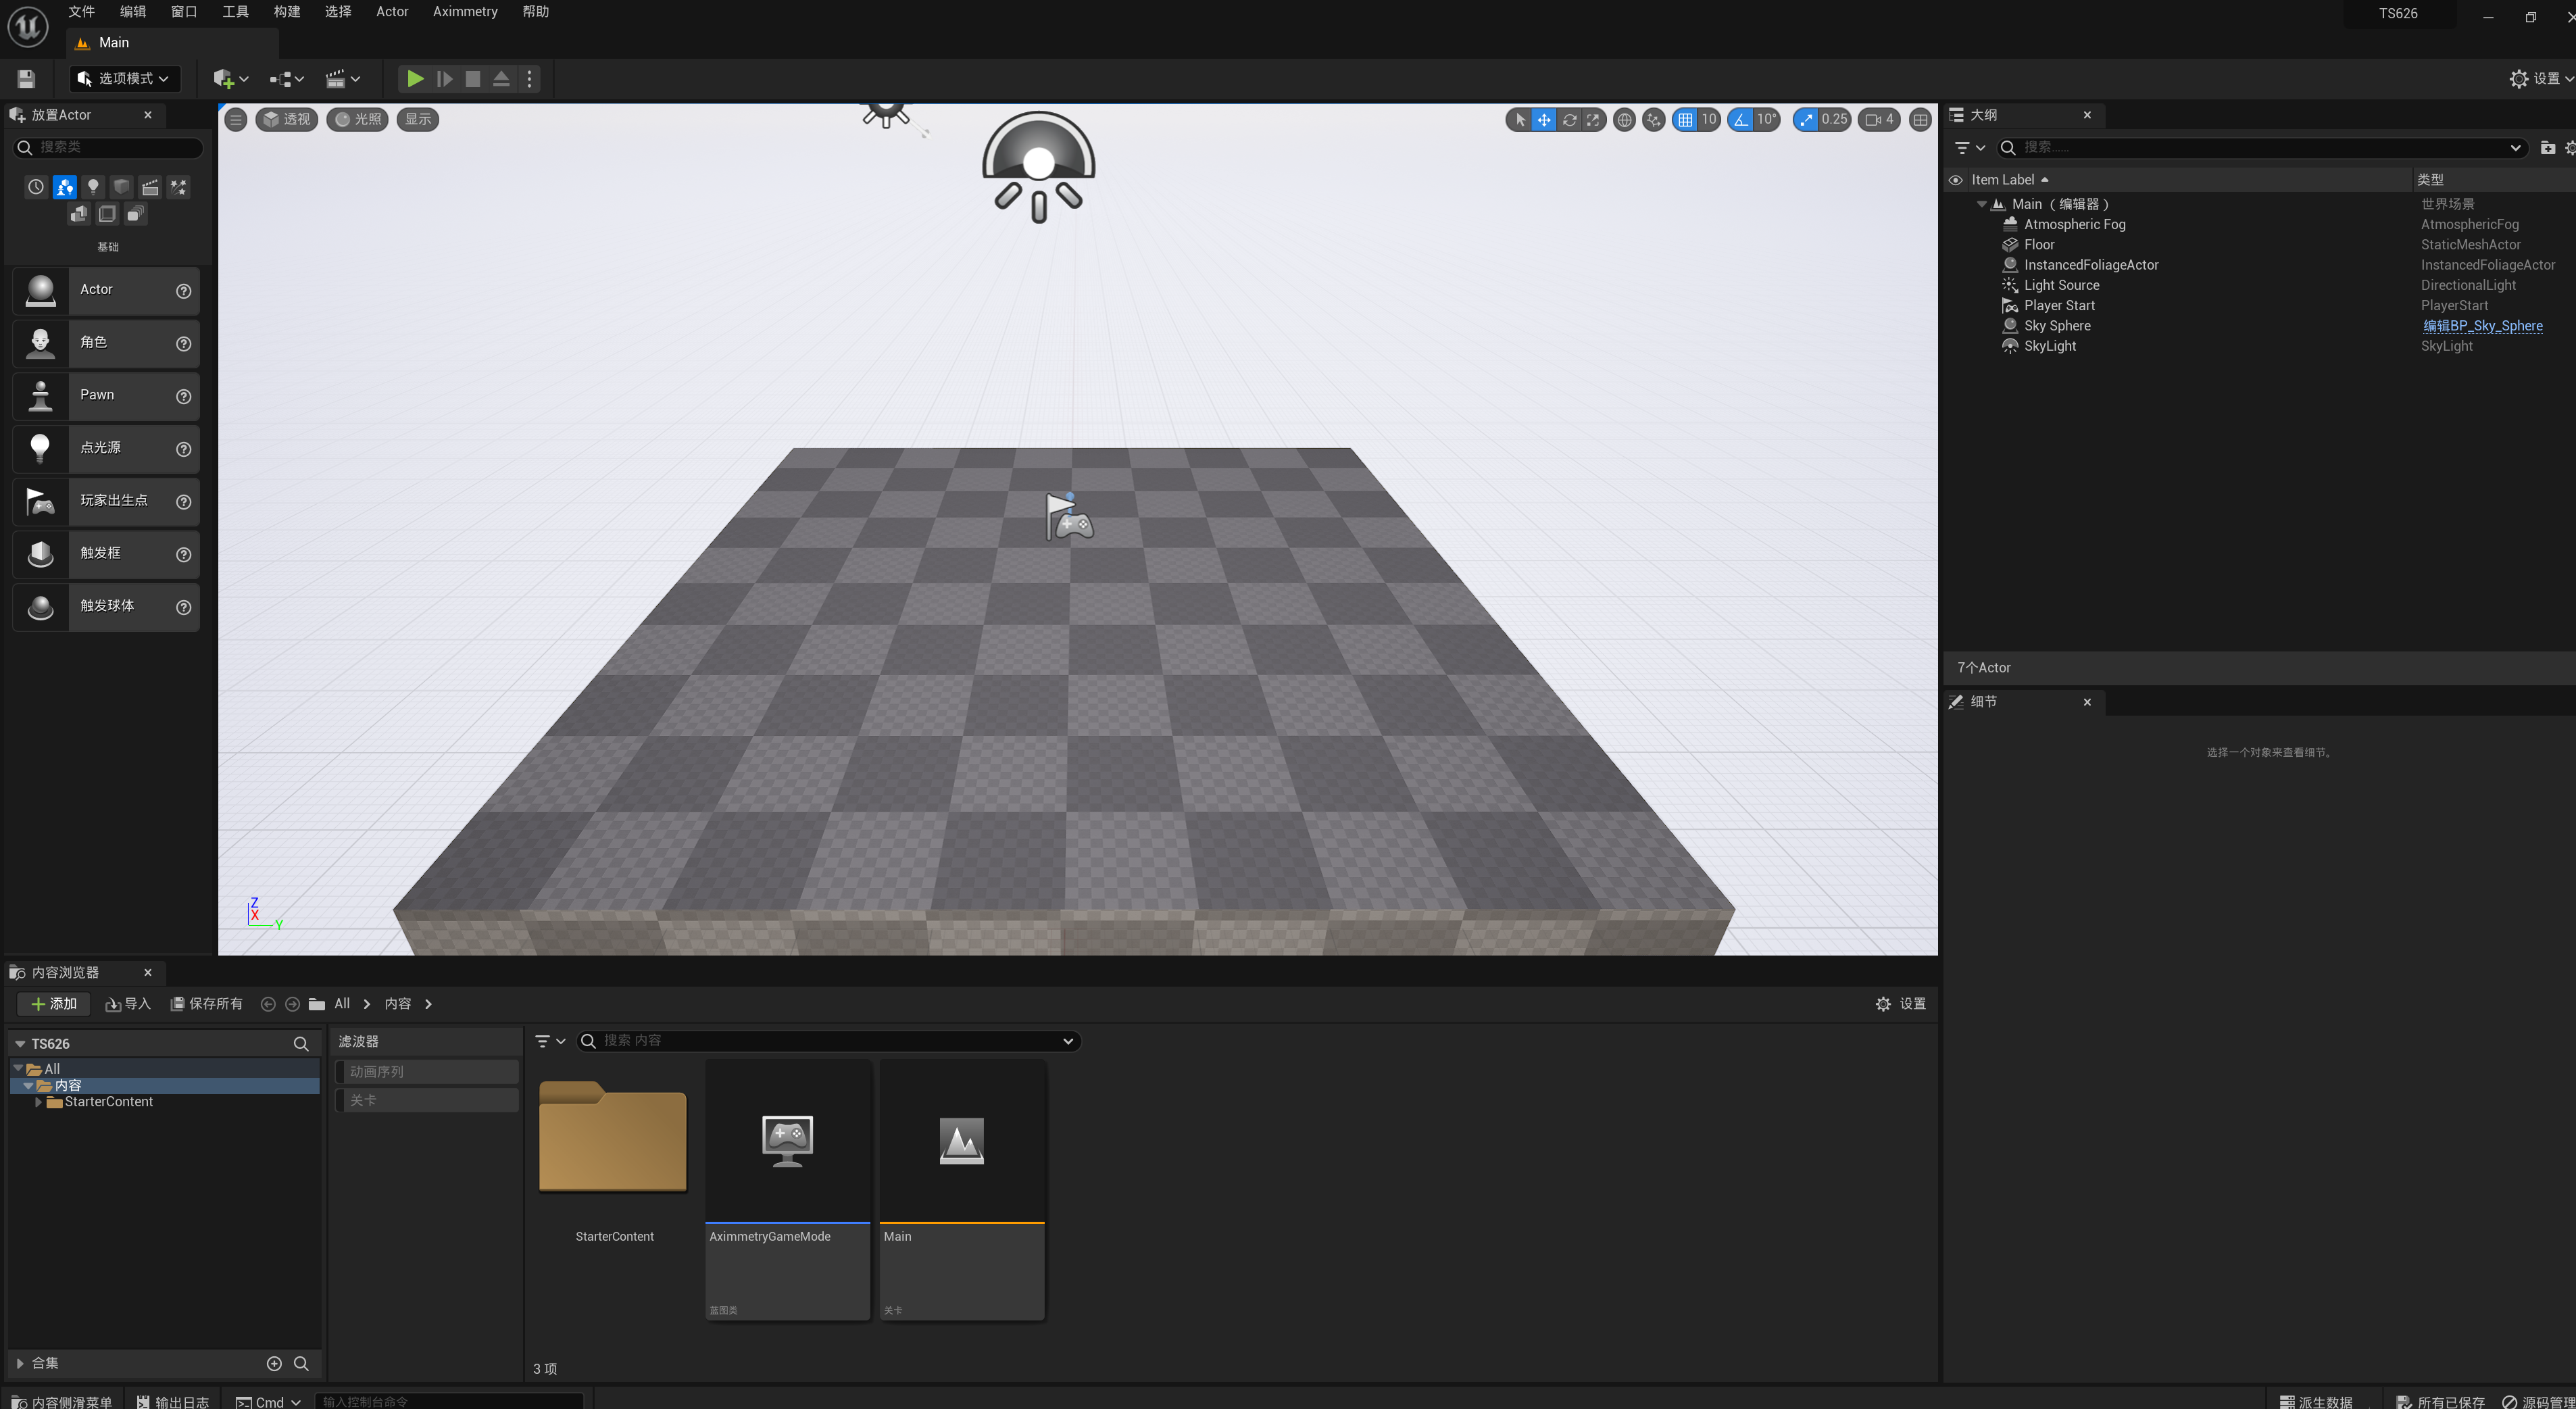Click the 添加 add button in content browser
The height and width of the screenshot is (1409, 2576).
[x=54, y=1004]
